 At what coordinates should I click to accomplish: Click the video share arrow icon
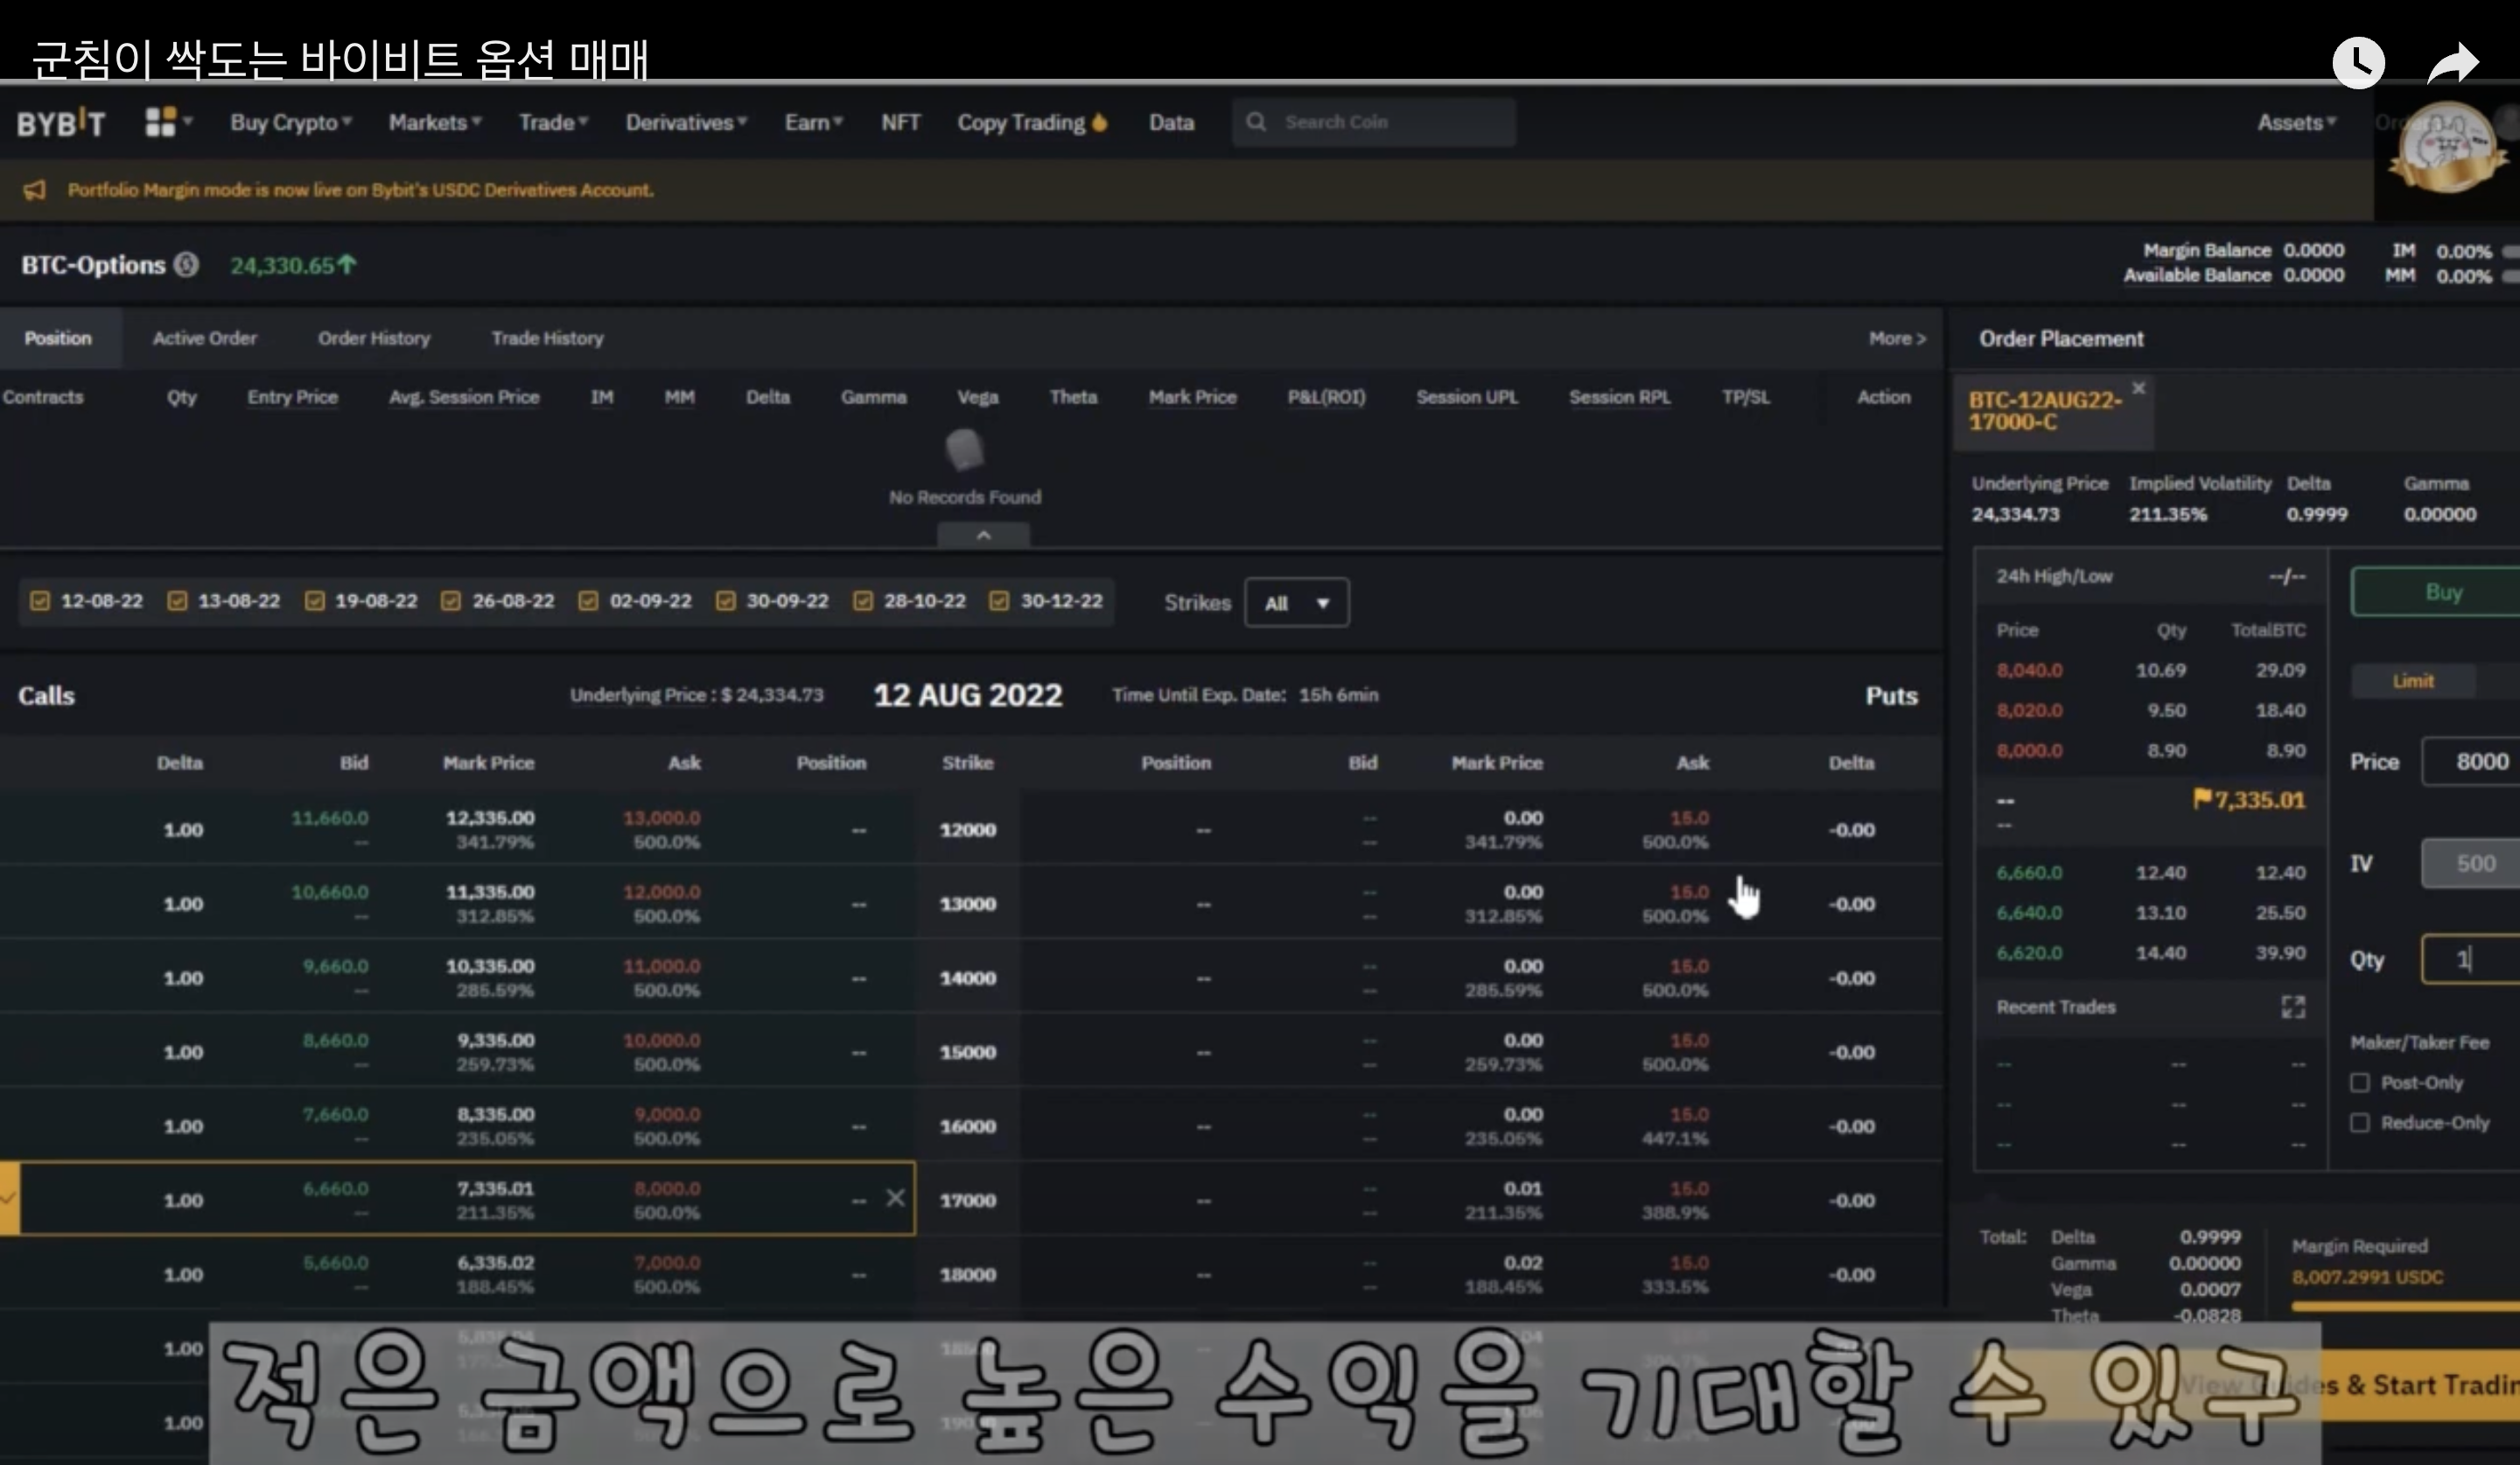click(2453, 65)
